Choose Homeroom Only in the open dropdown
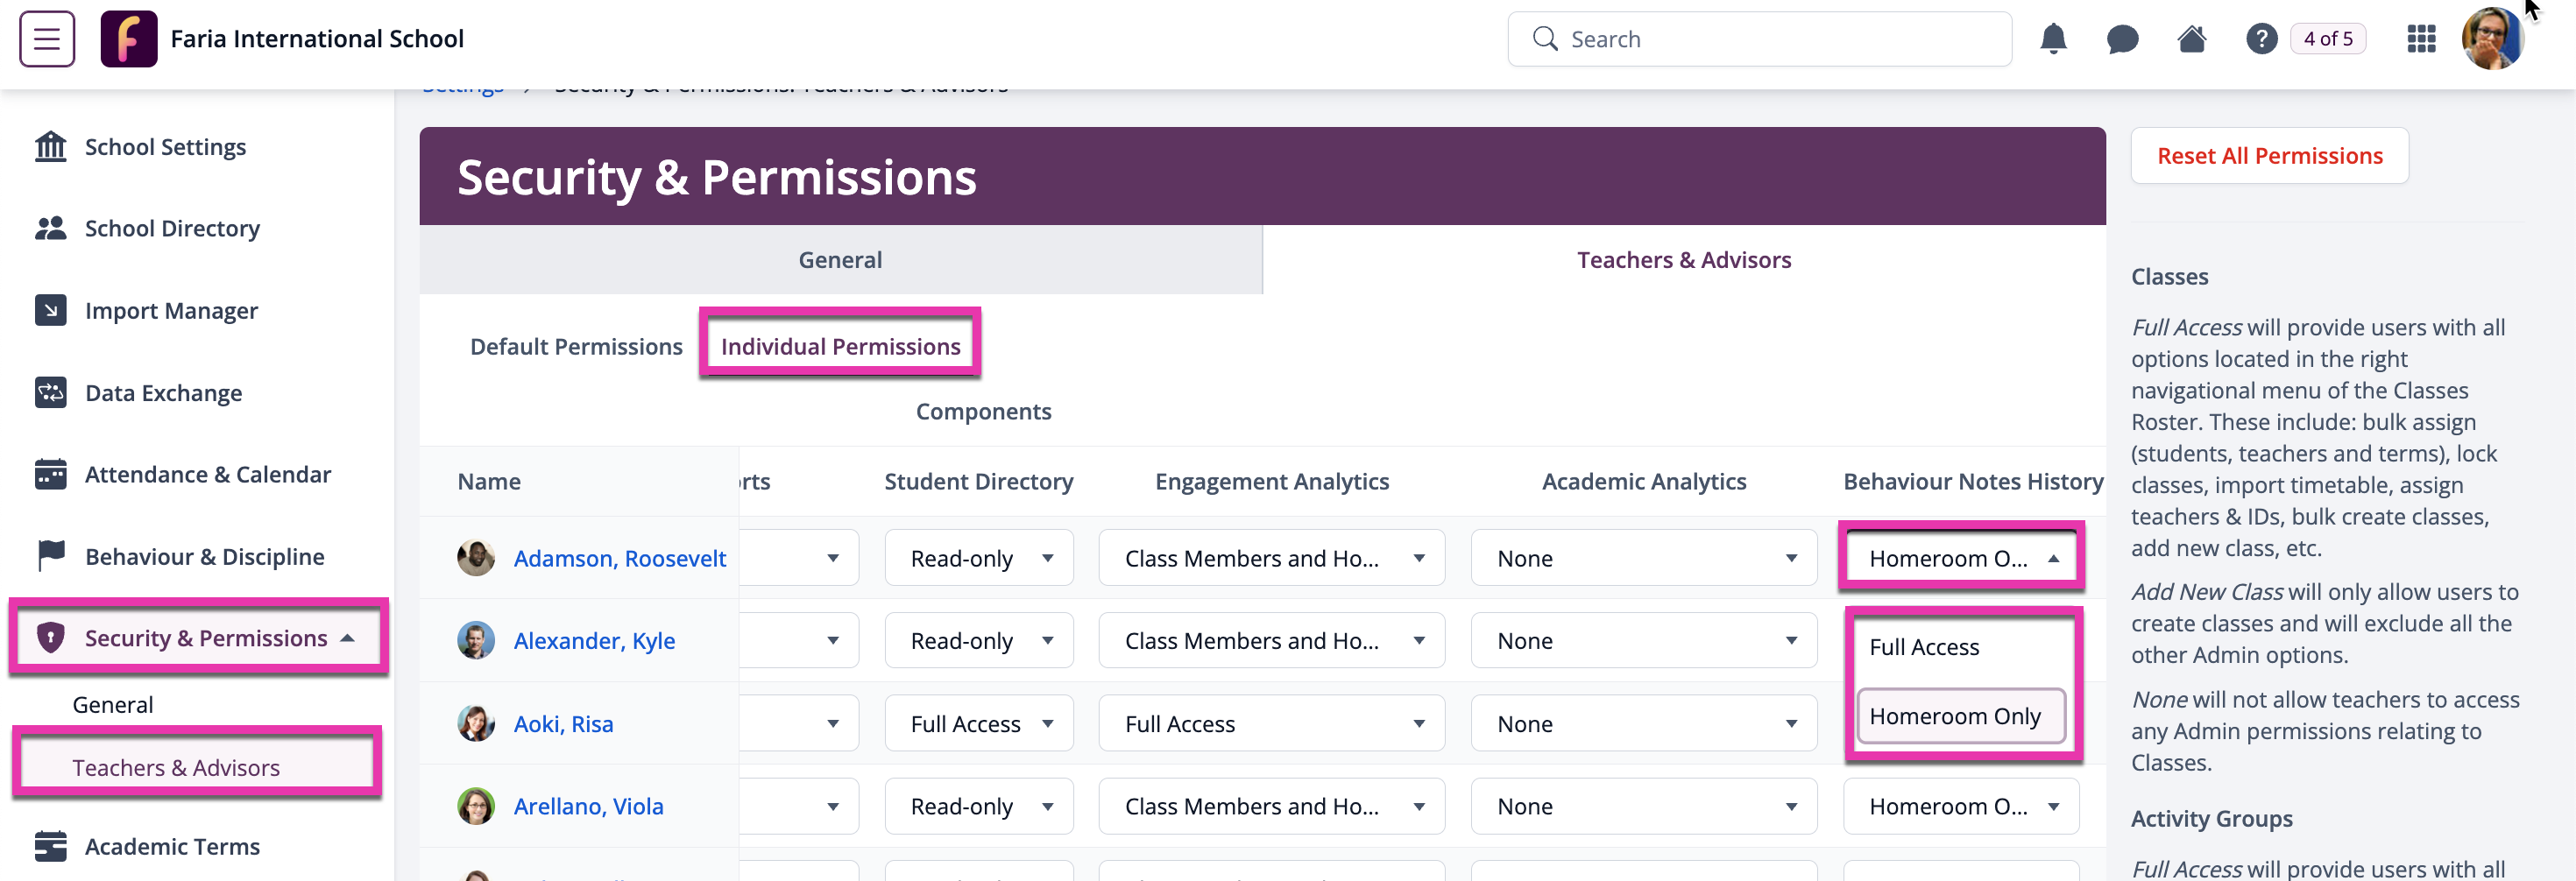The height and width of the screenshot is (881, 2576). 1961,716
